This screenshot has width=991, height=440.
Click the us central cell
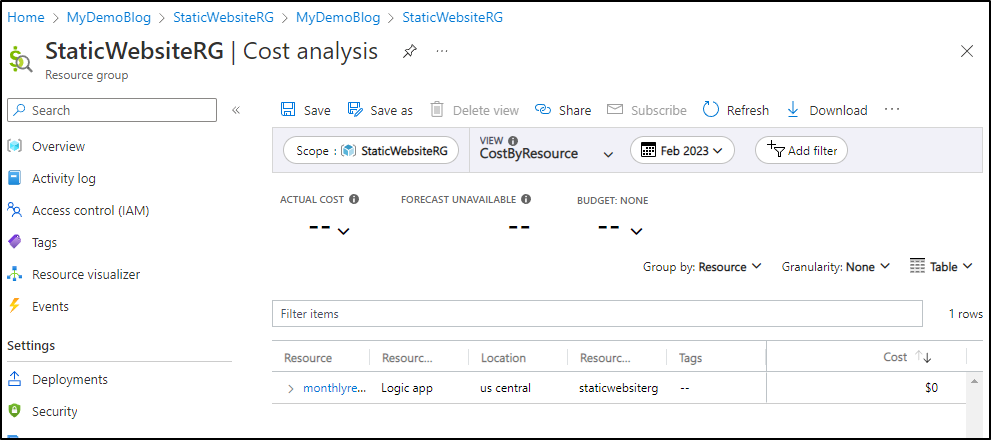pos(505,388)
